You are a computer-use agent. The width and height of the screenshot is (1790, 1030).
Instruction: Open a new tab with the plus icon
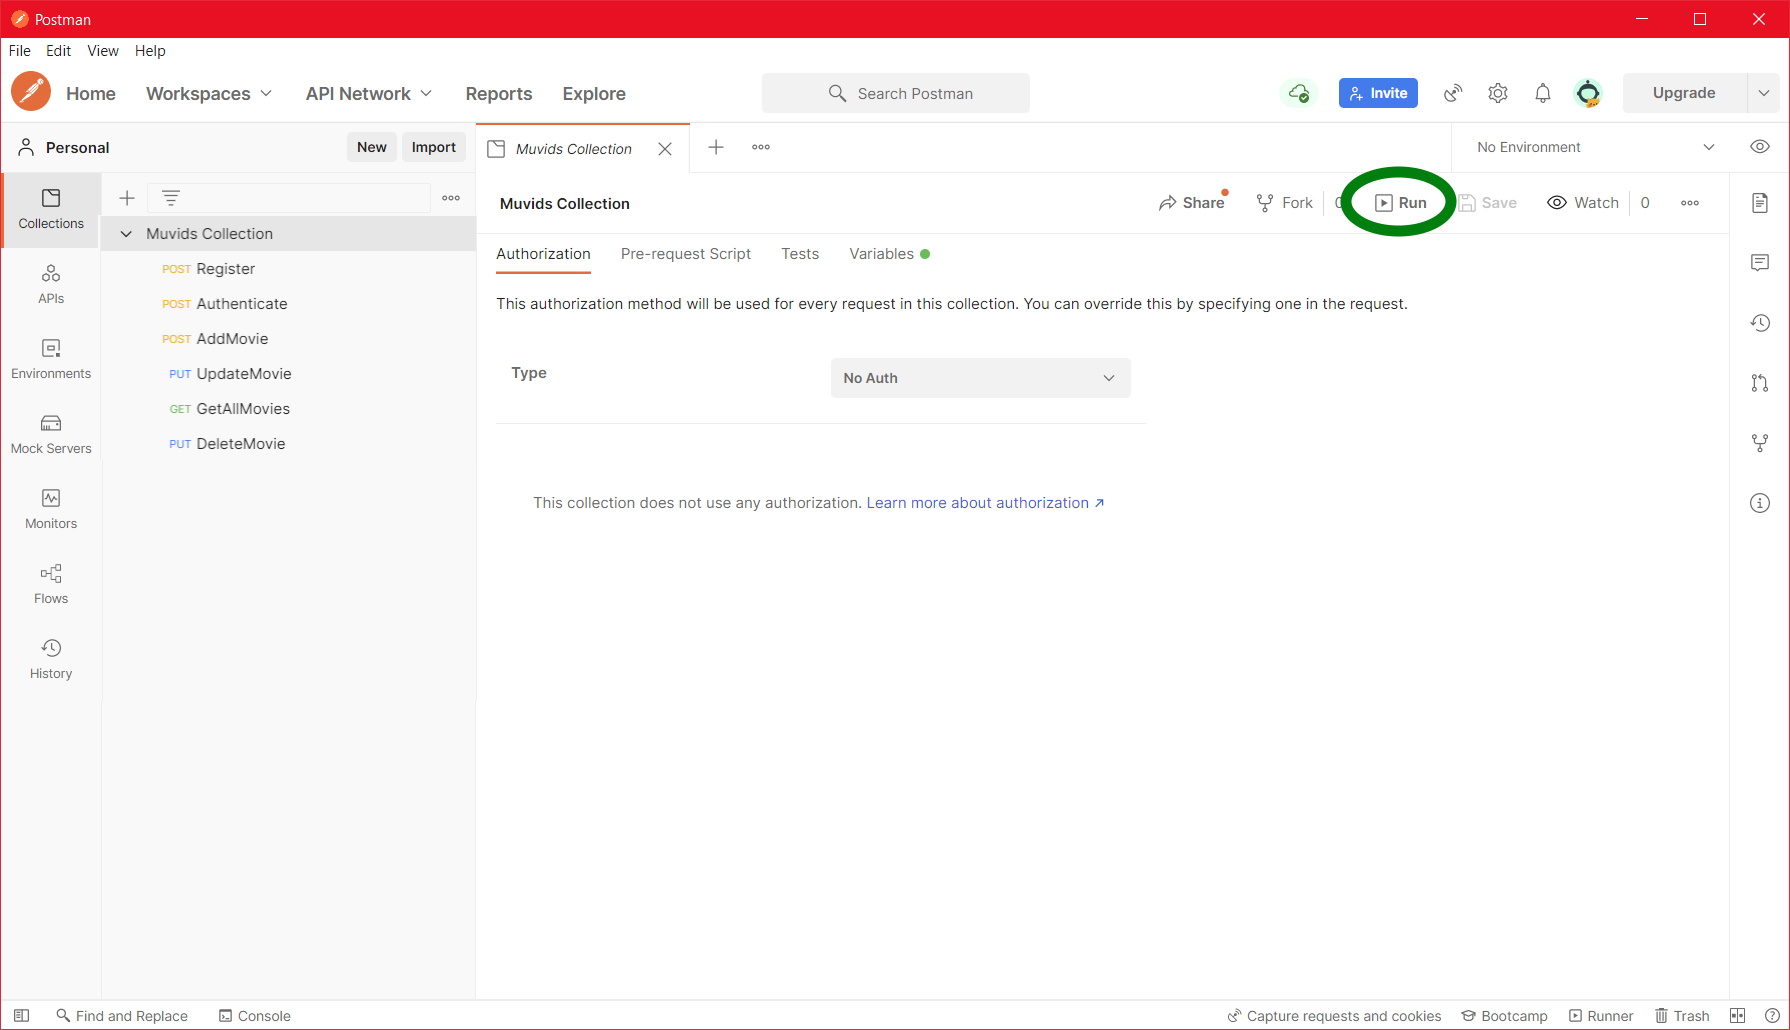pyautogui.click(x=716, y=147)
